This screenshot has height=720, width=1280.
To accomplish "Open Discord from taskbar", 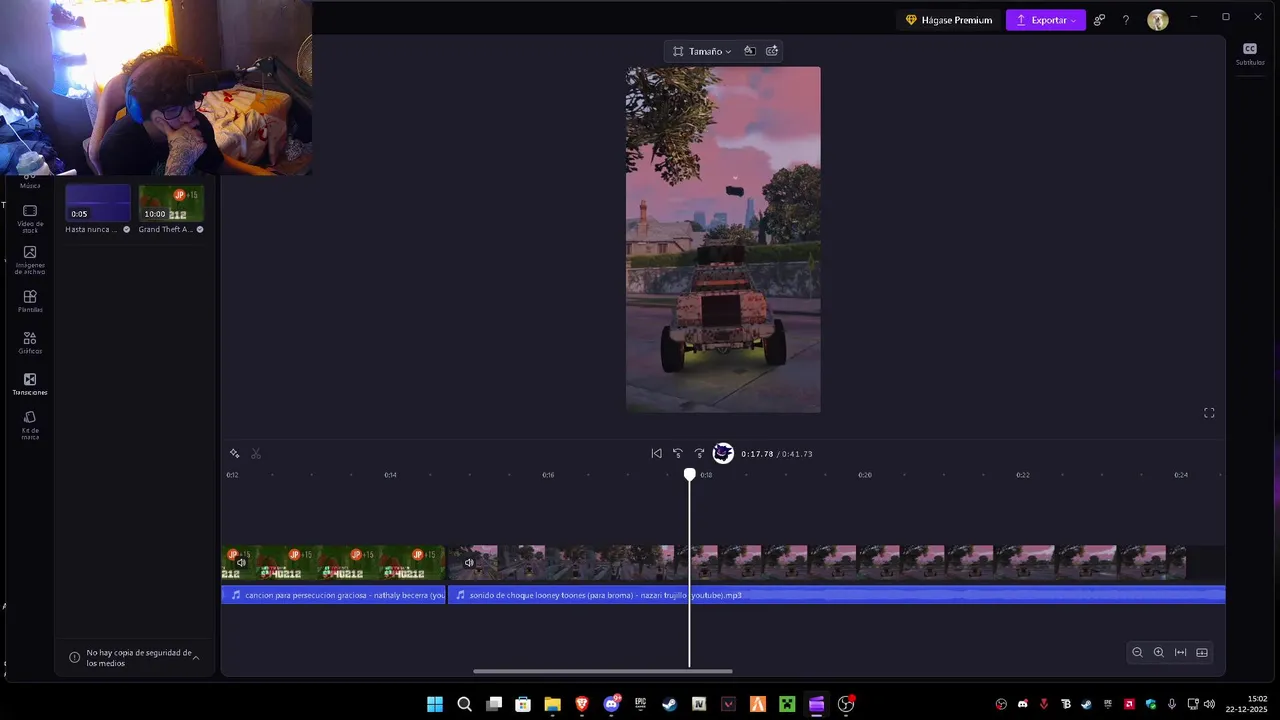I will tap(611, 704).
